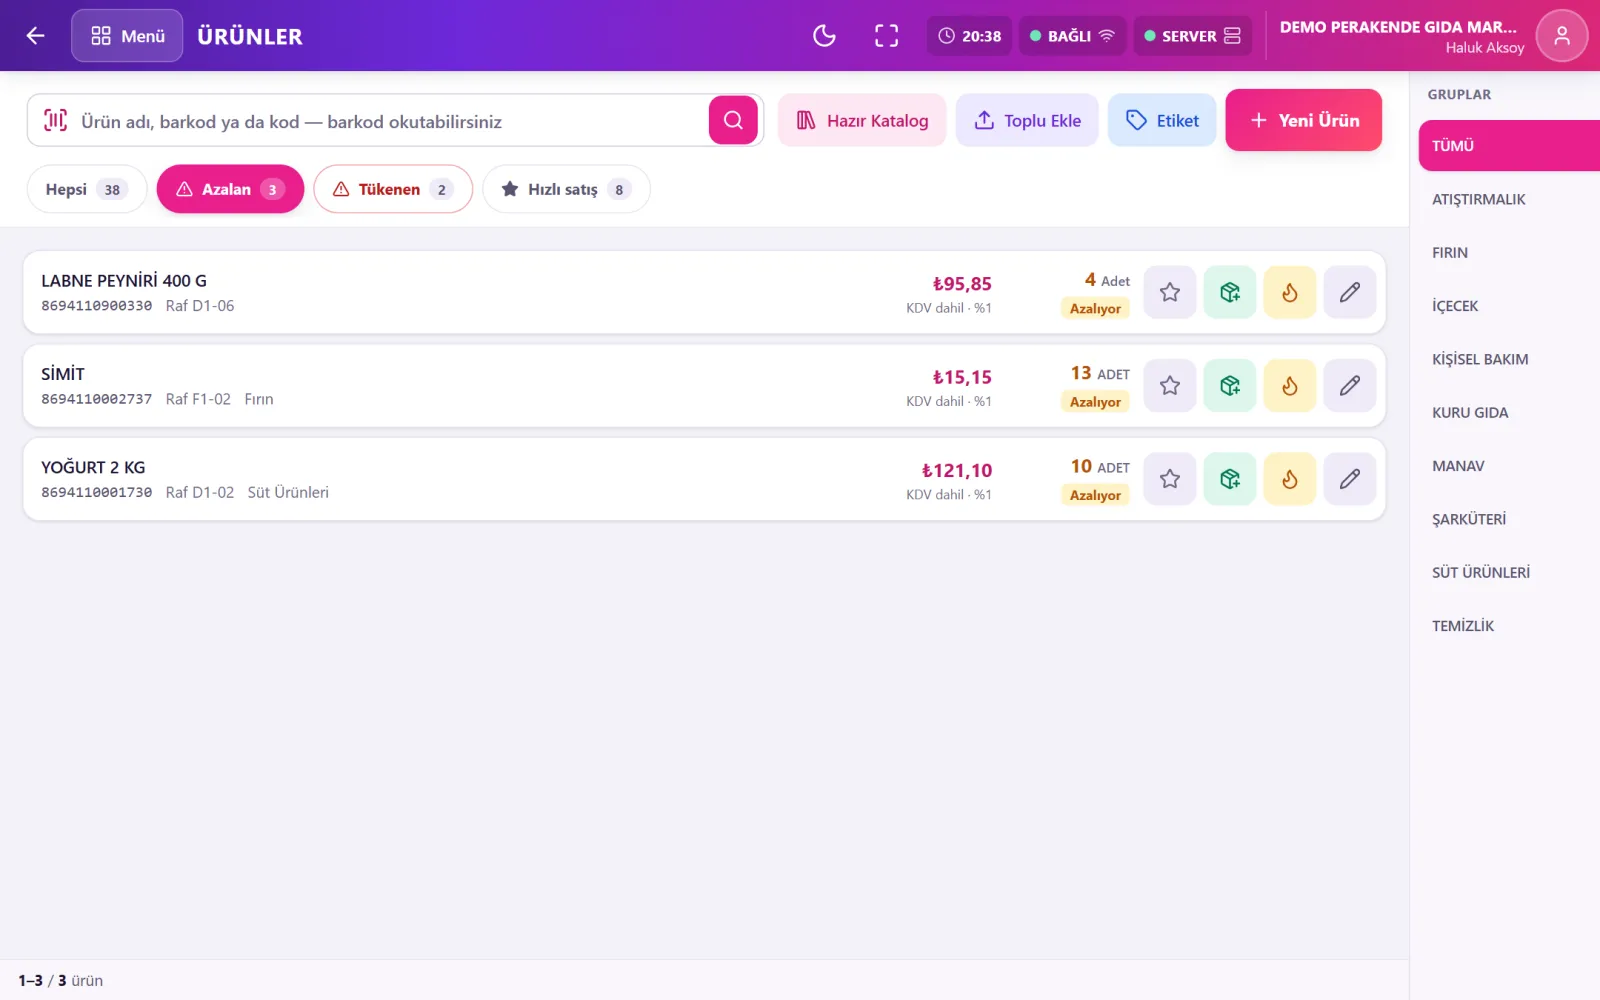Select the Azalan filter chip
This screenshot has height=1000, width=1600.
230,189
